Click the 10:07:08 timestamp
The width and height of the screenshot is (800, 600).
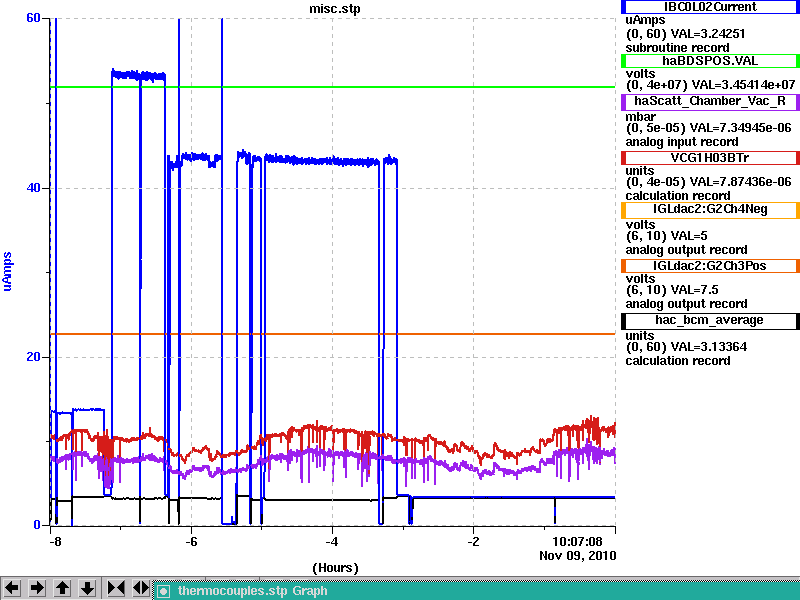(x=577, y=541)
